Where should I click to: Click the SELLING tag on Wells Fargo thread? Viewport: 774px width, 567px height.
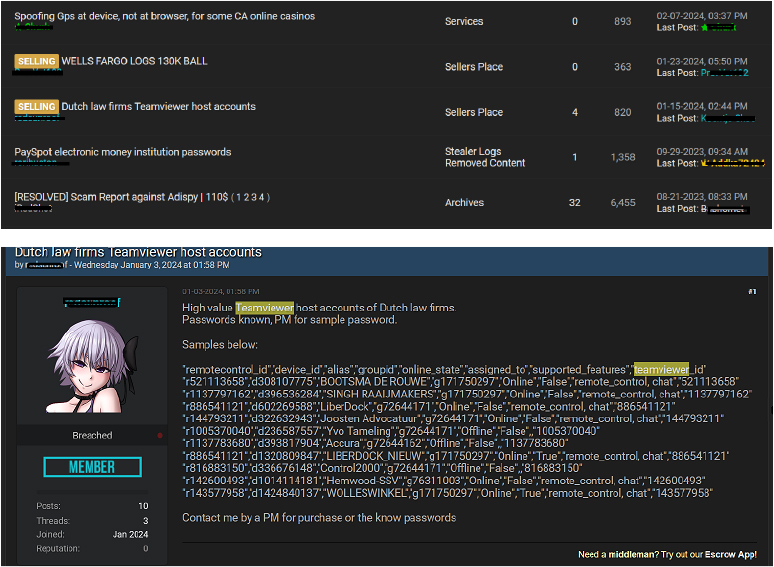click(37, 61)
